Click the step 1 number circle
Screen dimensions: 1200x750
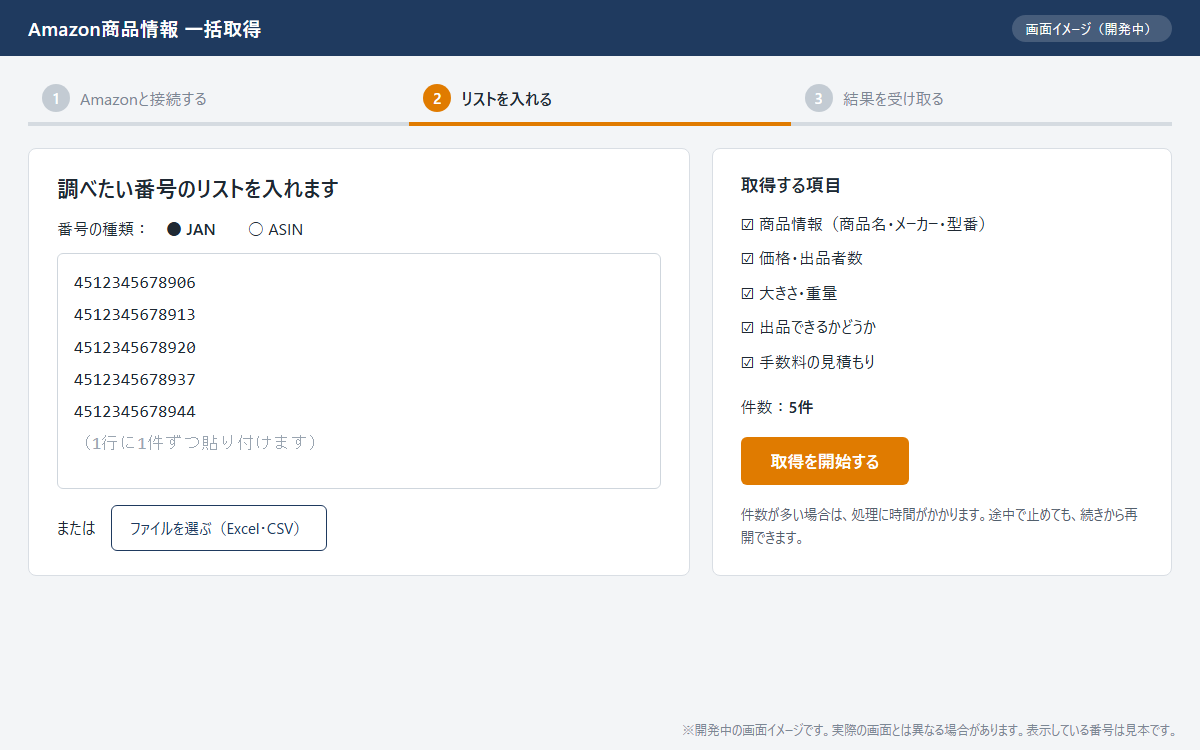pos(56,98)
